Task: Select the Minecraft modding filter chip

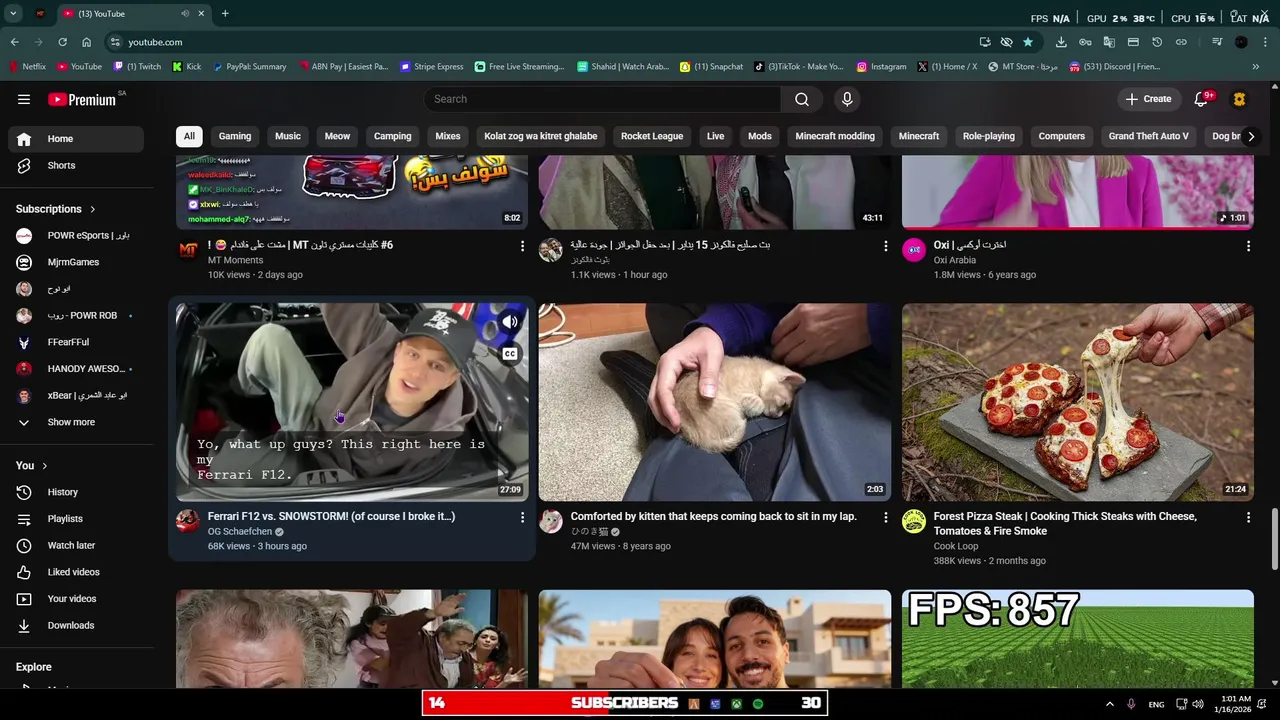Action: click(x=835, y=136)
